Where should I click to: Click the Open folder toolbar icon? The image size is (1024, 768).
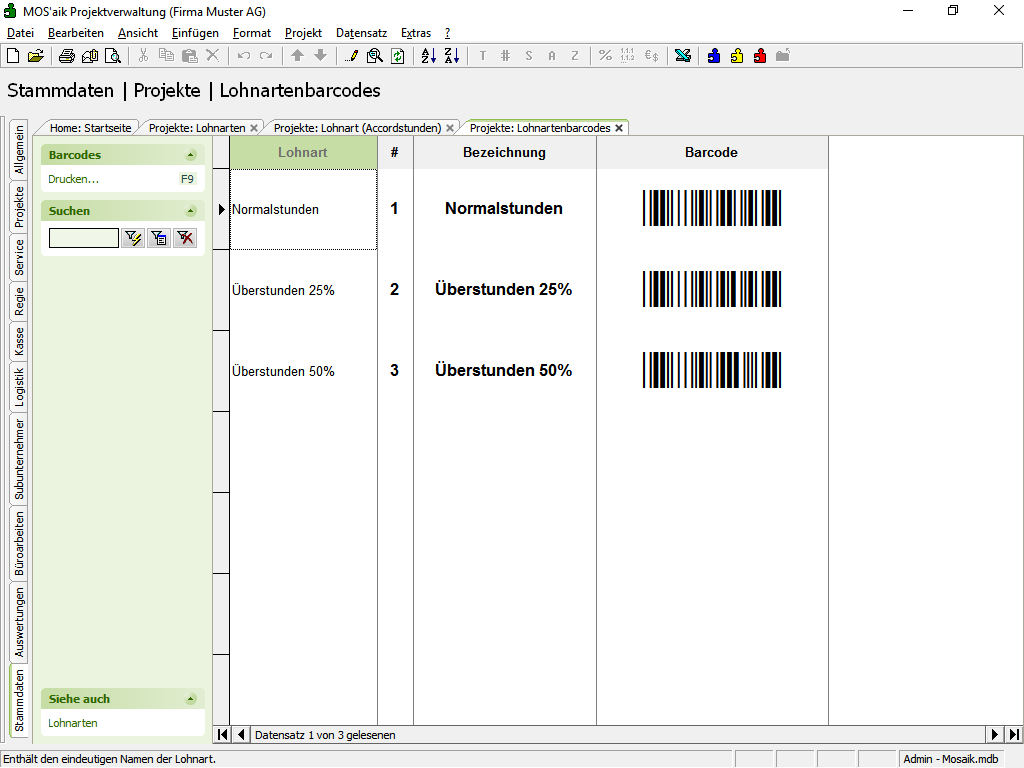click(36, 56)
